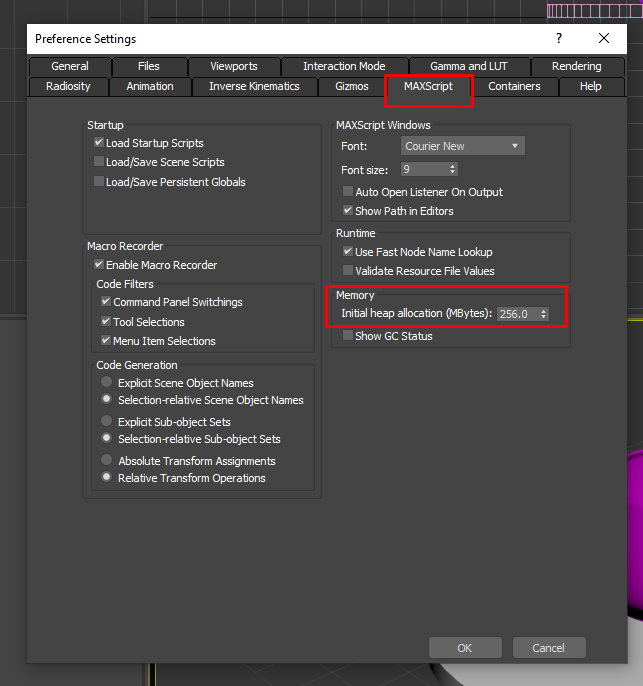Open the Containers tab
The width and height of the screenshot is (643, 686).
click(x=514, y=86)
